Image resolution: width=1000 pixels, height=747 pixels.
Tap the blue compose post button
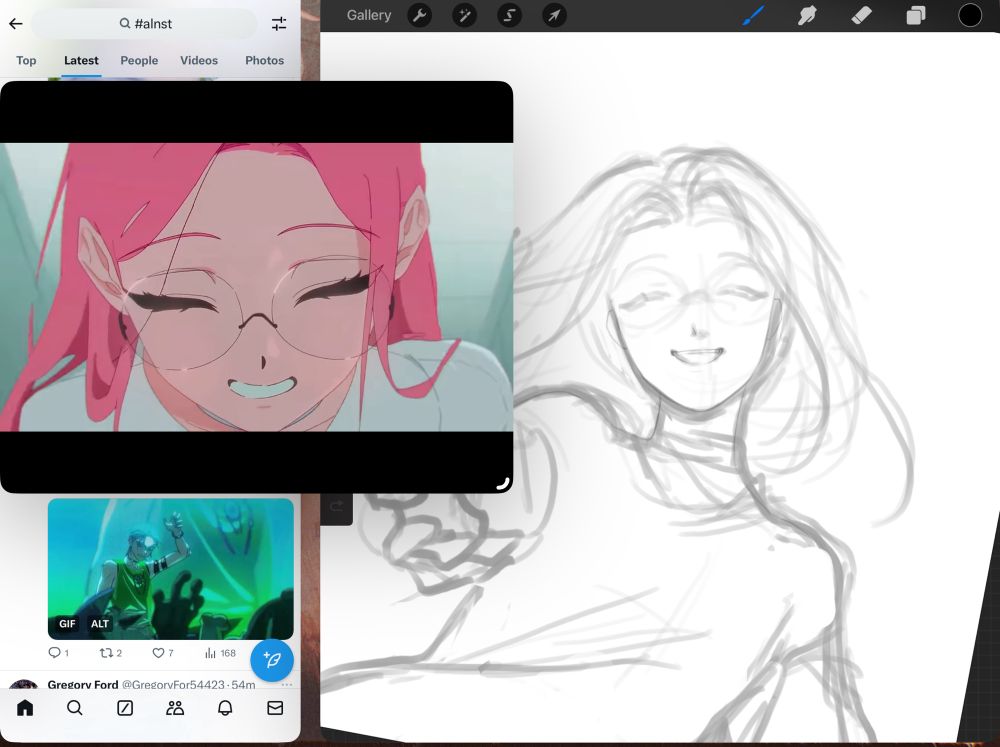272,660
